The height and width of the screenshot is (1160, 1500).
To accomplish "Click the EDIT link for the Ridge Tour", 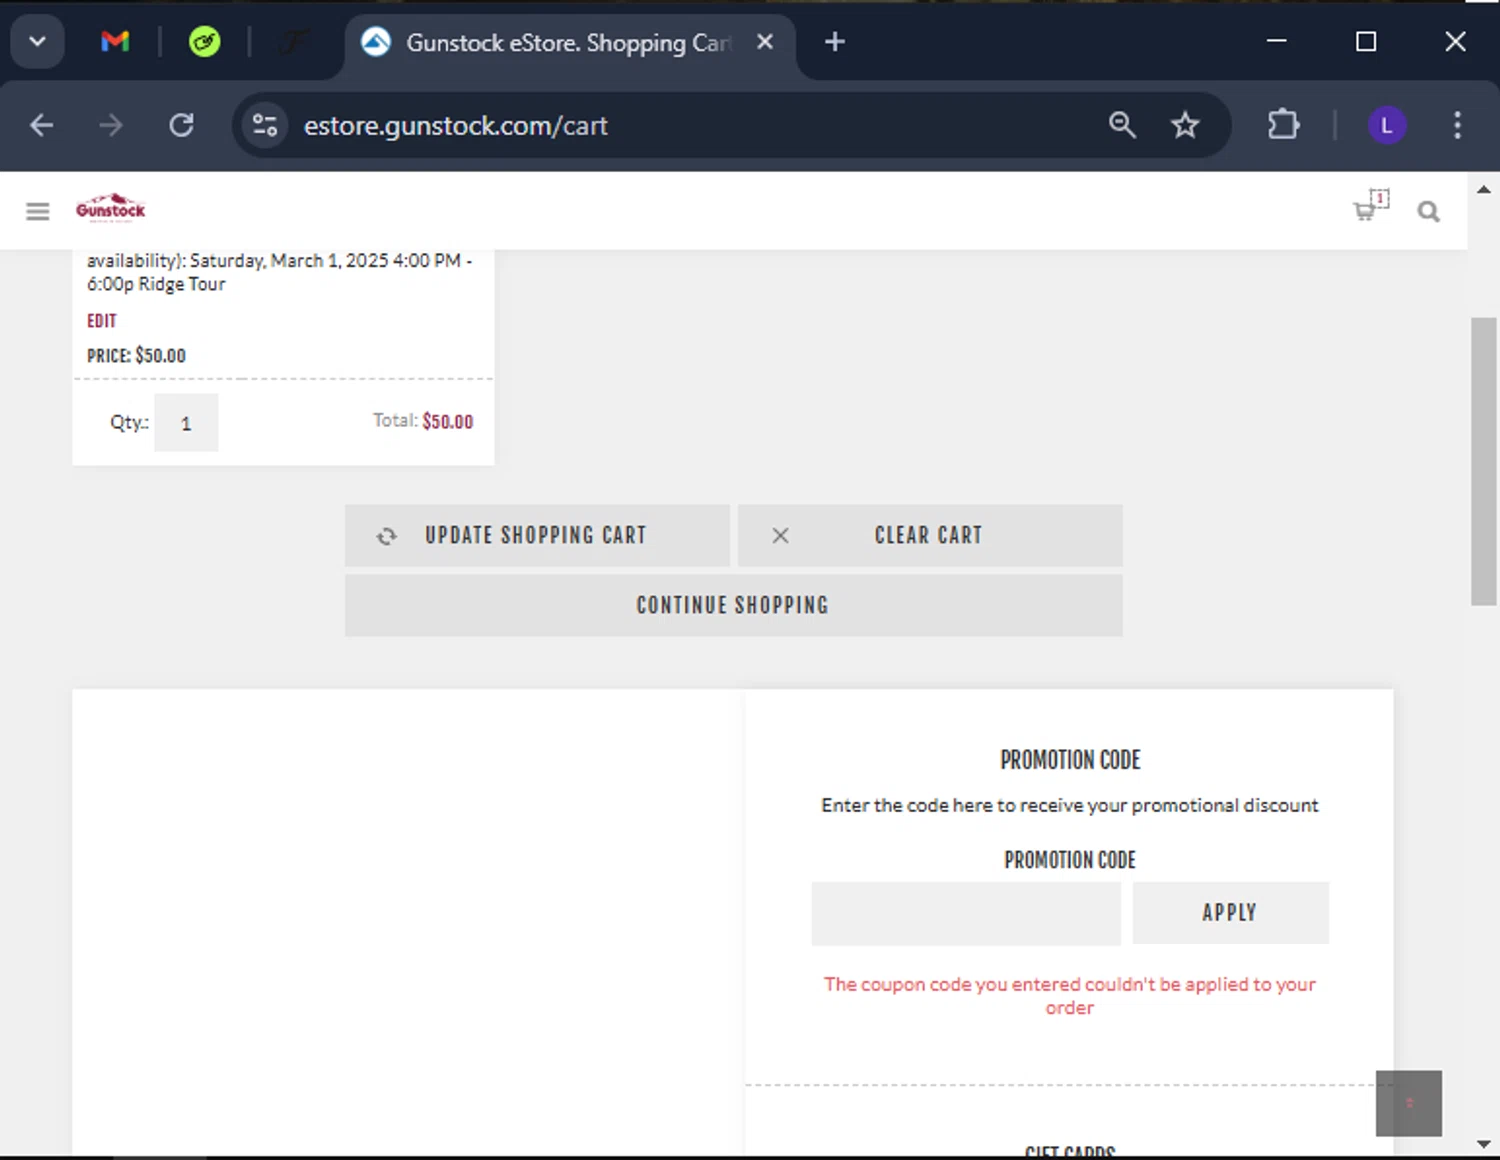I will [102, 321].
